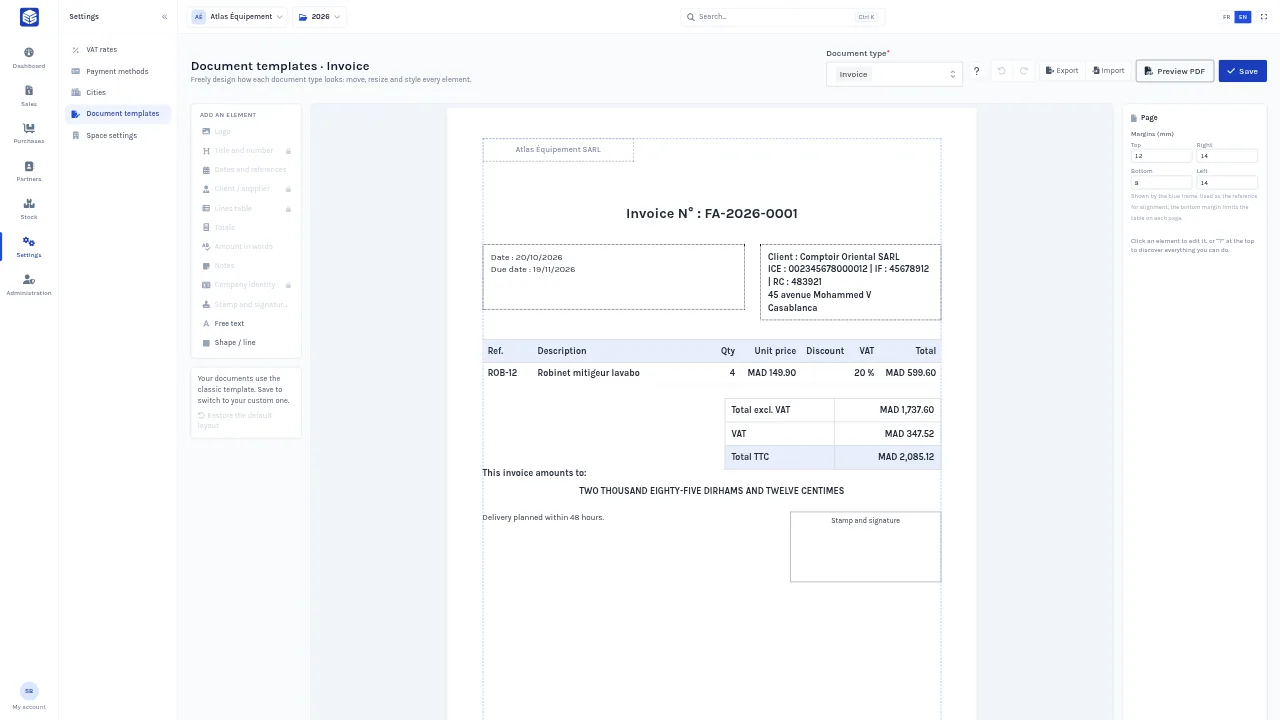Switch language to EN
The width and height of the screenshot is (1280, 720).
coord(1243,17)
